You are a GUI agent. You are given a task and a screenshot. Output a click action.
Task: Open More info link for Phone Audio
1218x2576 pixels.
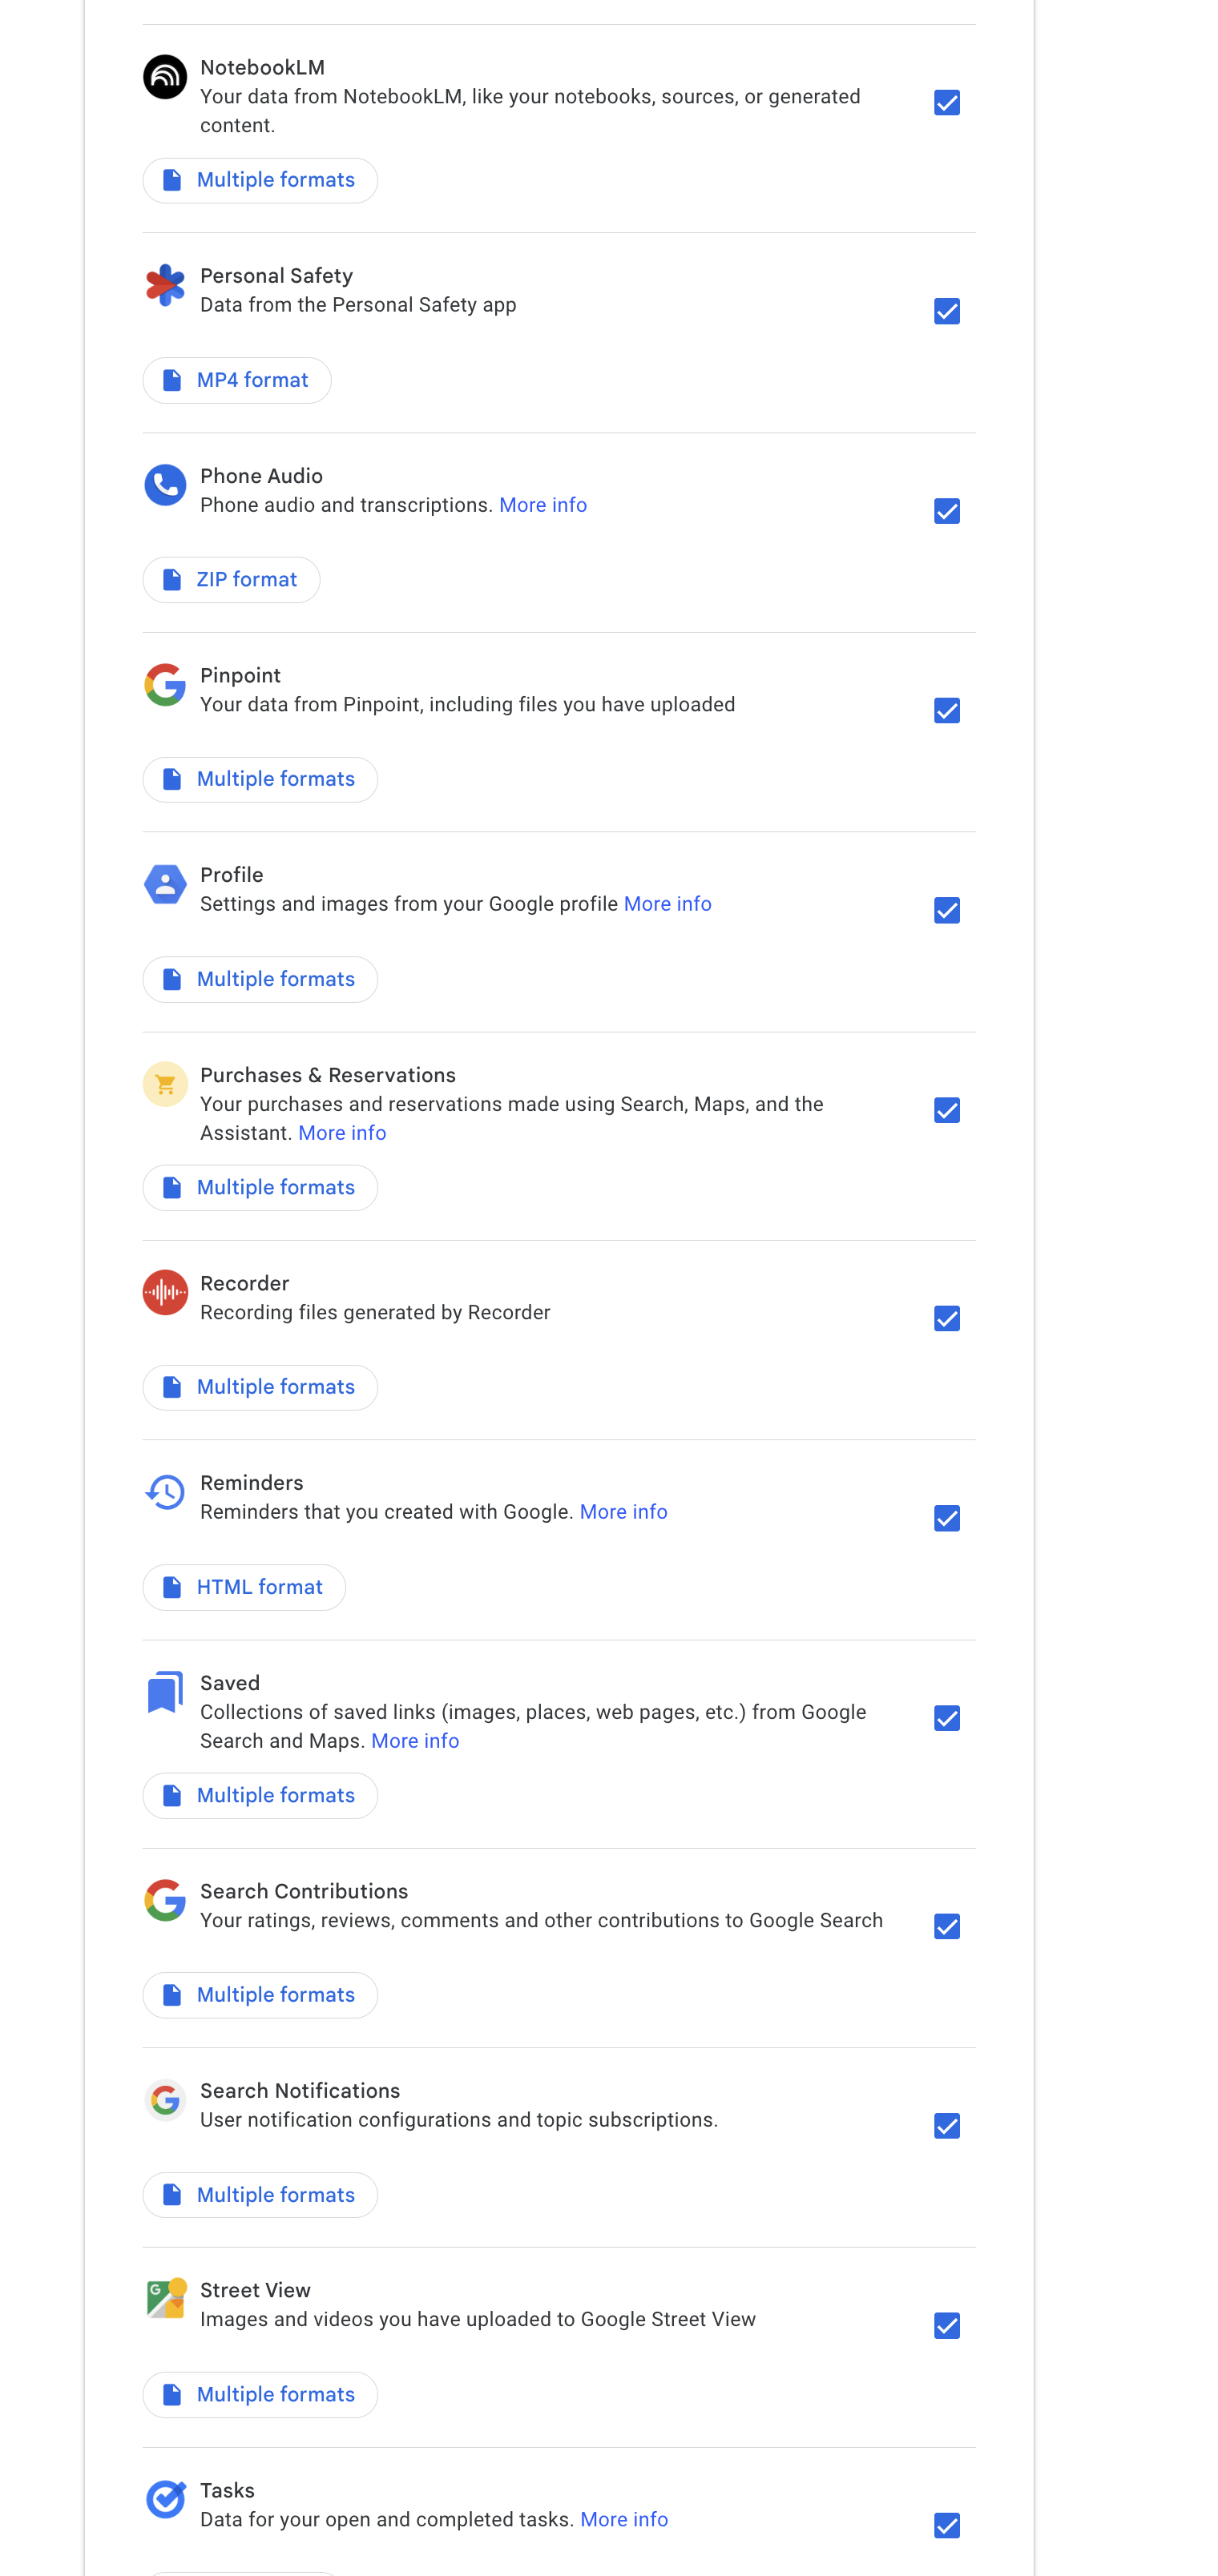point(543,505)
